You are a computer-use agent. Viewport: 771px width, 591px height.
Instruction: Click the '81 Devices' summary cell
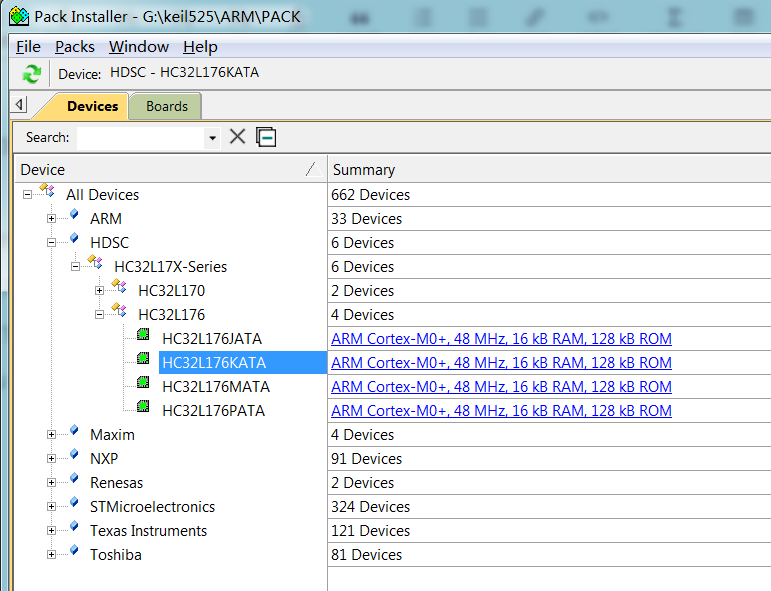click(366, 555)
